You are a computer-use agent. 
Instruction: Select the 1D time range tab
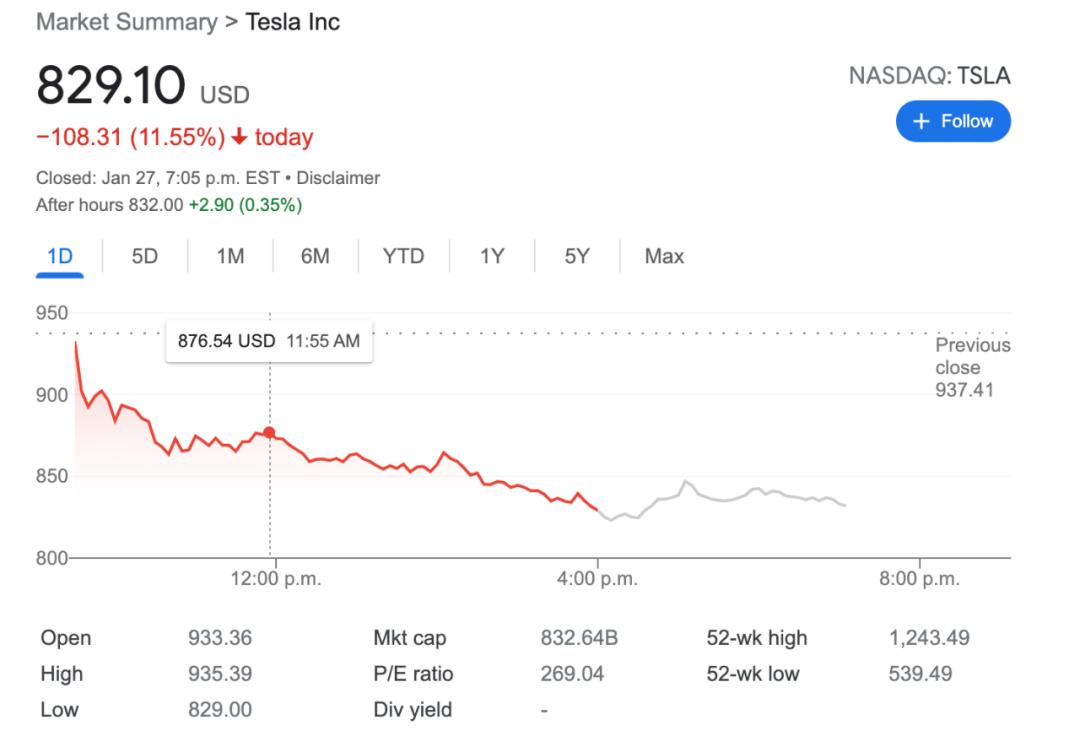tap(60, 256)
